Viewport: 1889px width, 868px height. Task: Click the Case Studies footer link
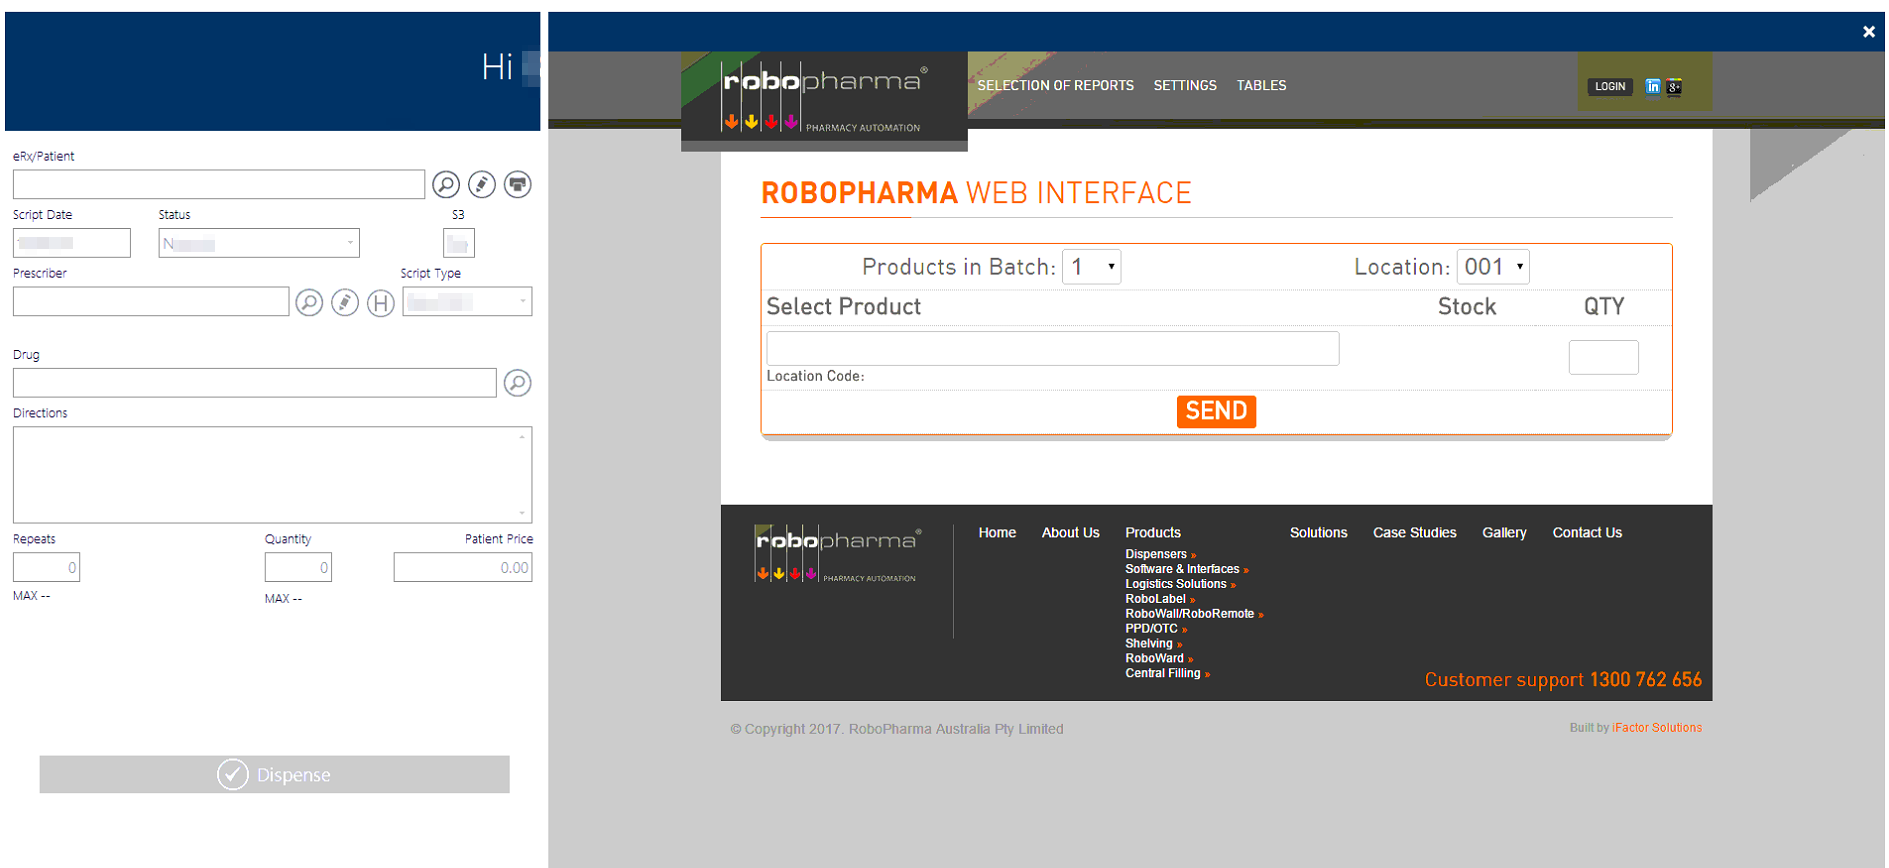tap(1414, 533)
